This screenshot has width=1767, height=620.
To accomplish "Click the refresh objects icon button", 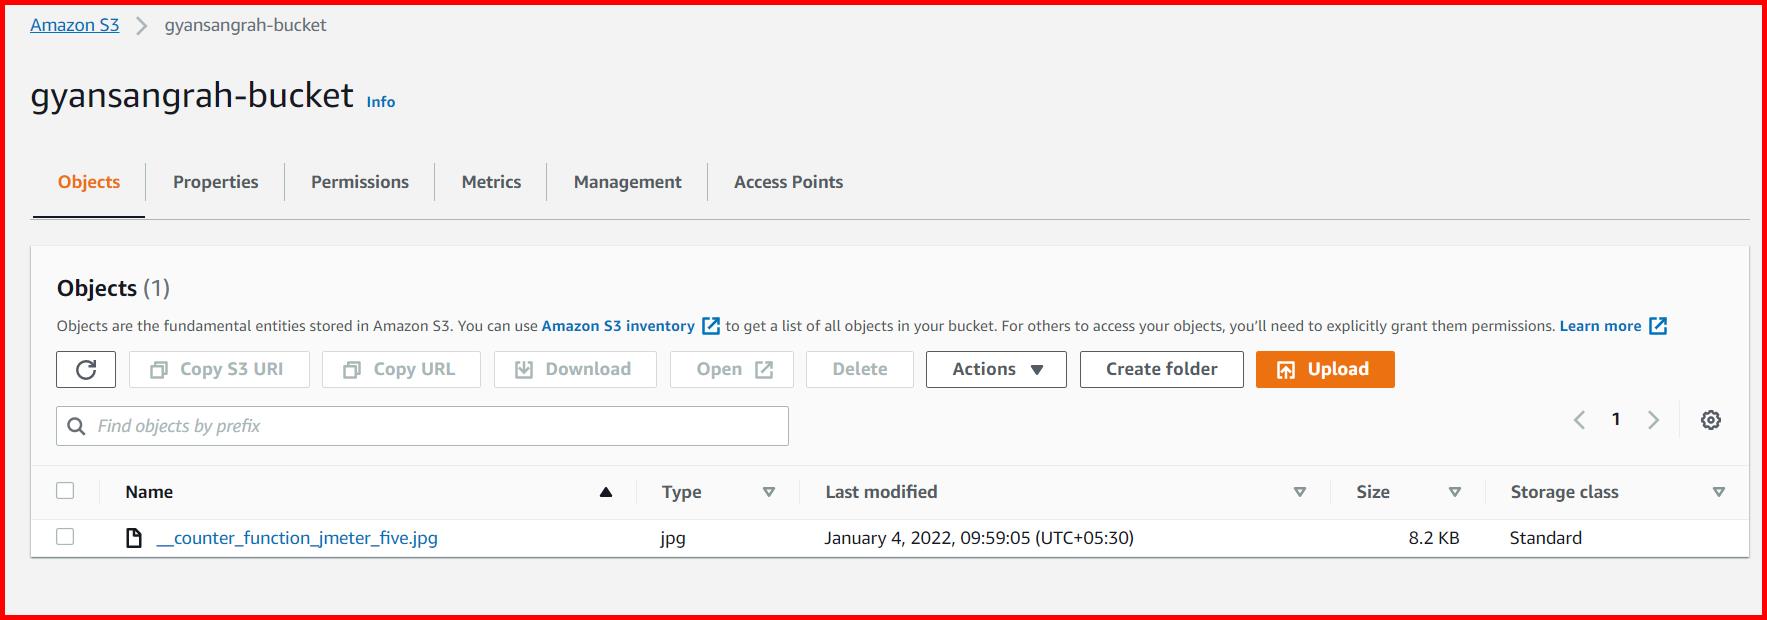I will coord(86,369).
